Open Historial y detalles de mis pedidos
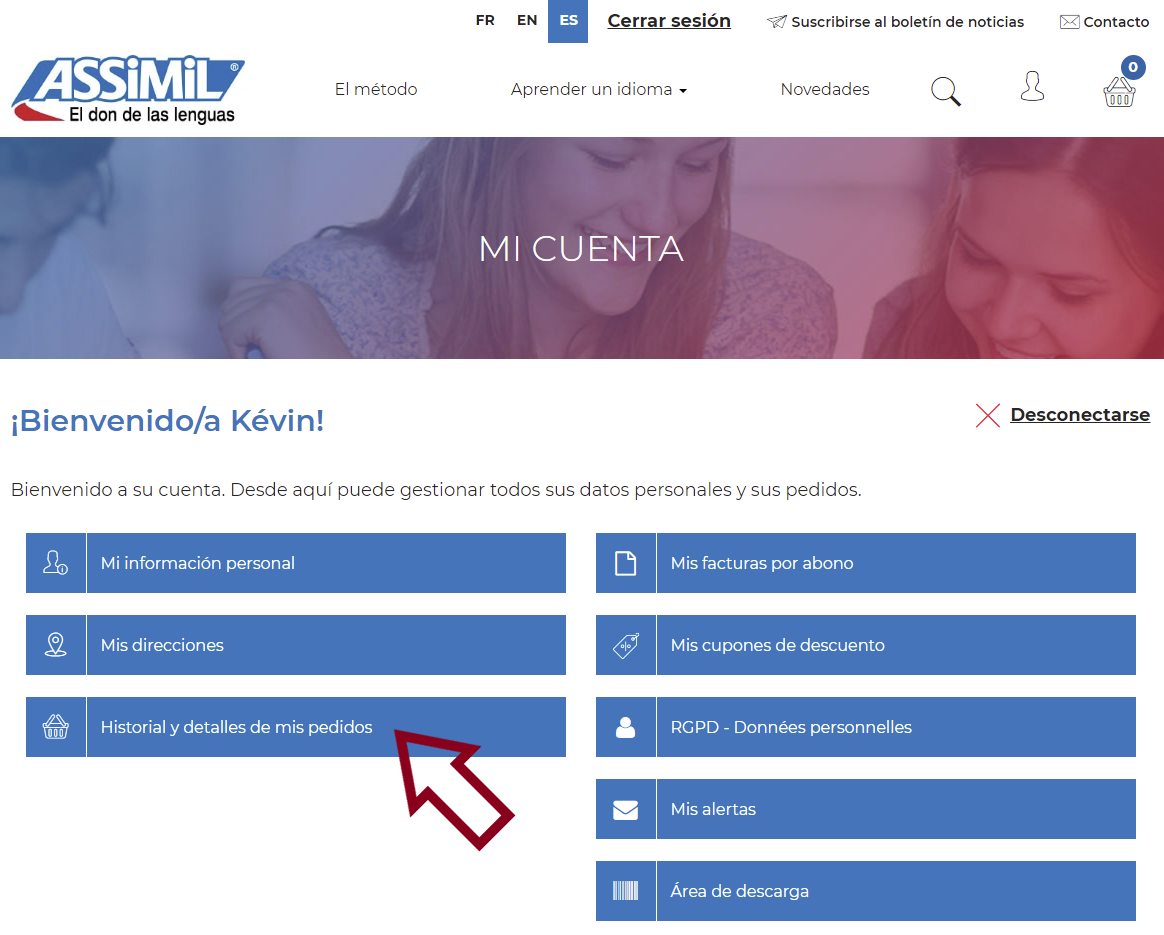 [236, 727]
